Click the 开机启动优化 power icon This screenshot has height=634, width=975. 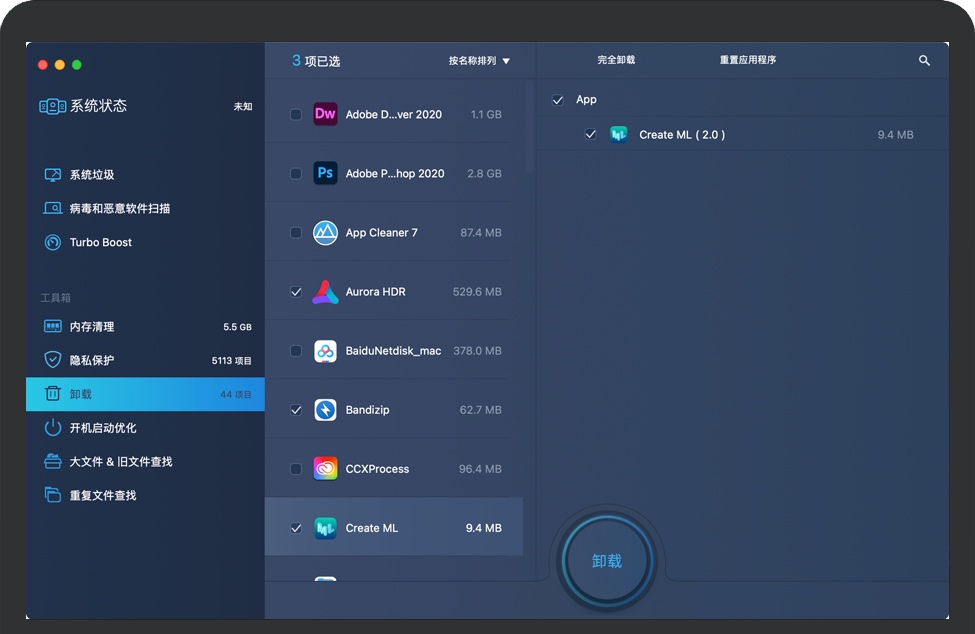click(53, 428)
